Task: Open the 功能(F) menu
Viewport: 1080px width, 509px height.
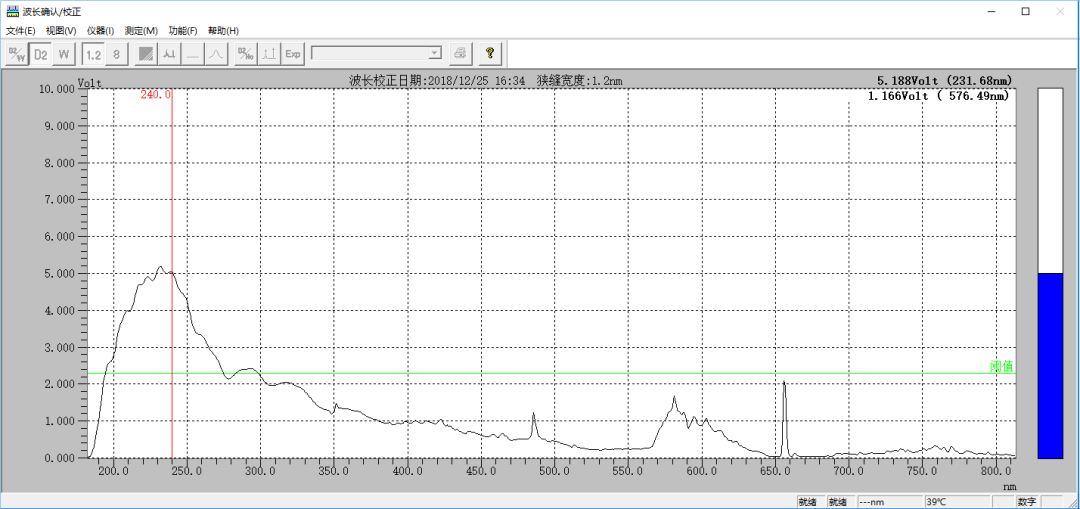Action: [183, 31]
